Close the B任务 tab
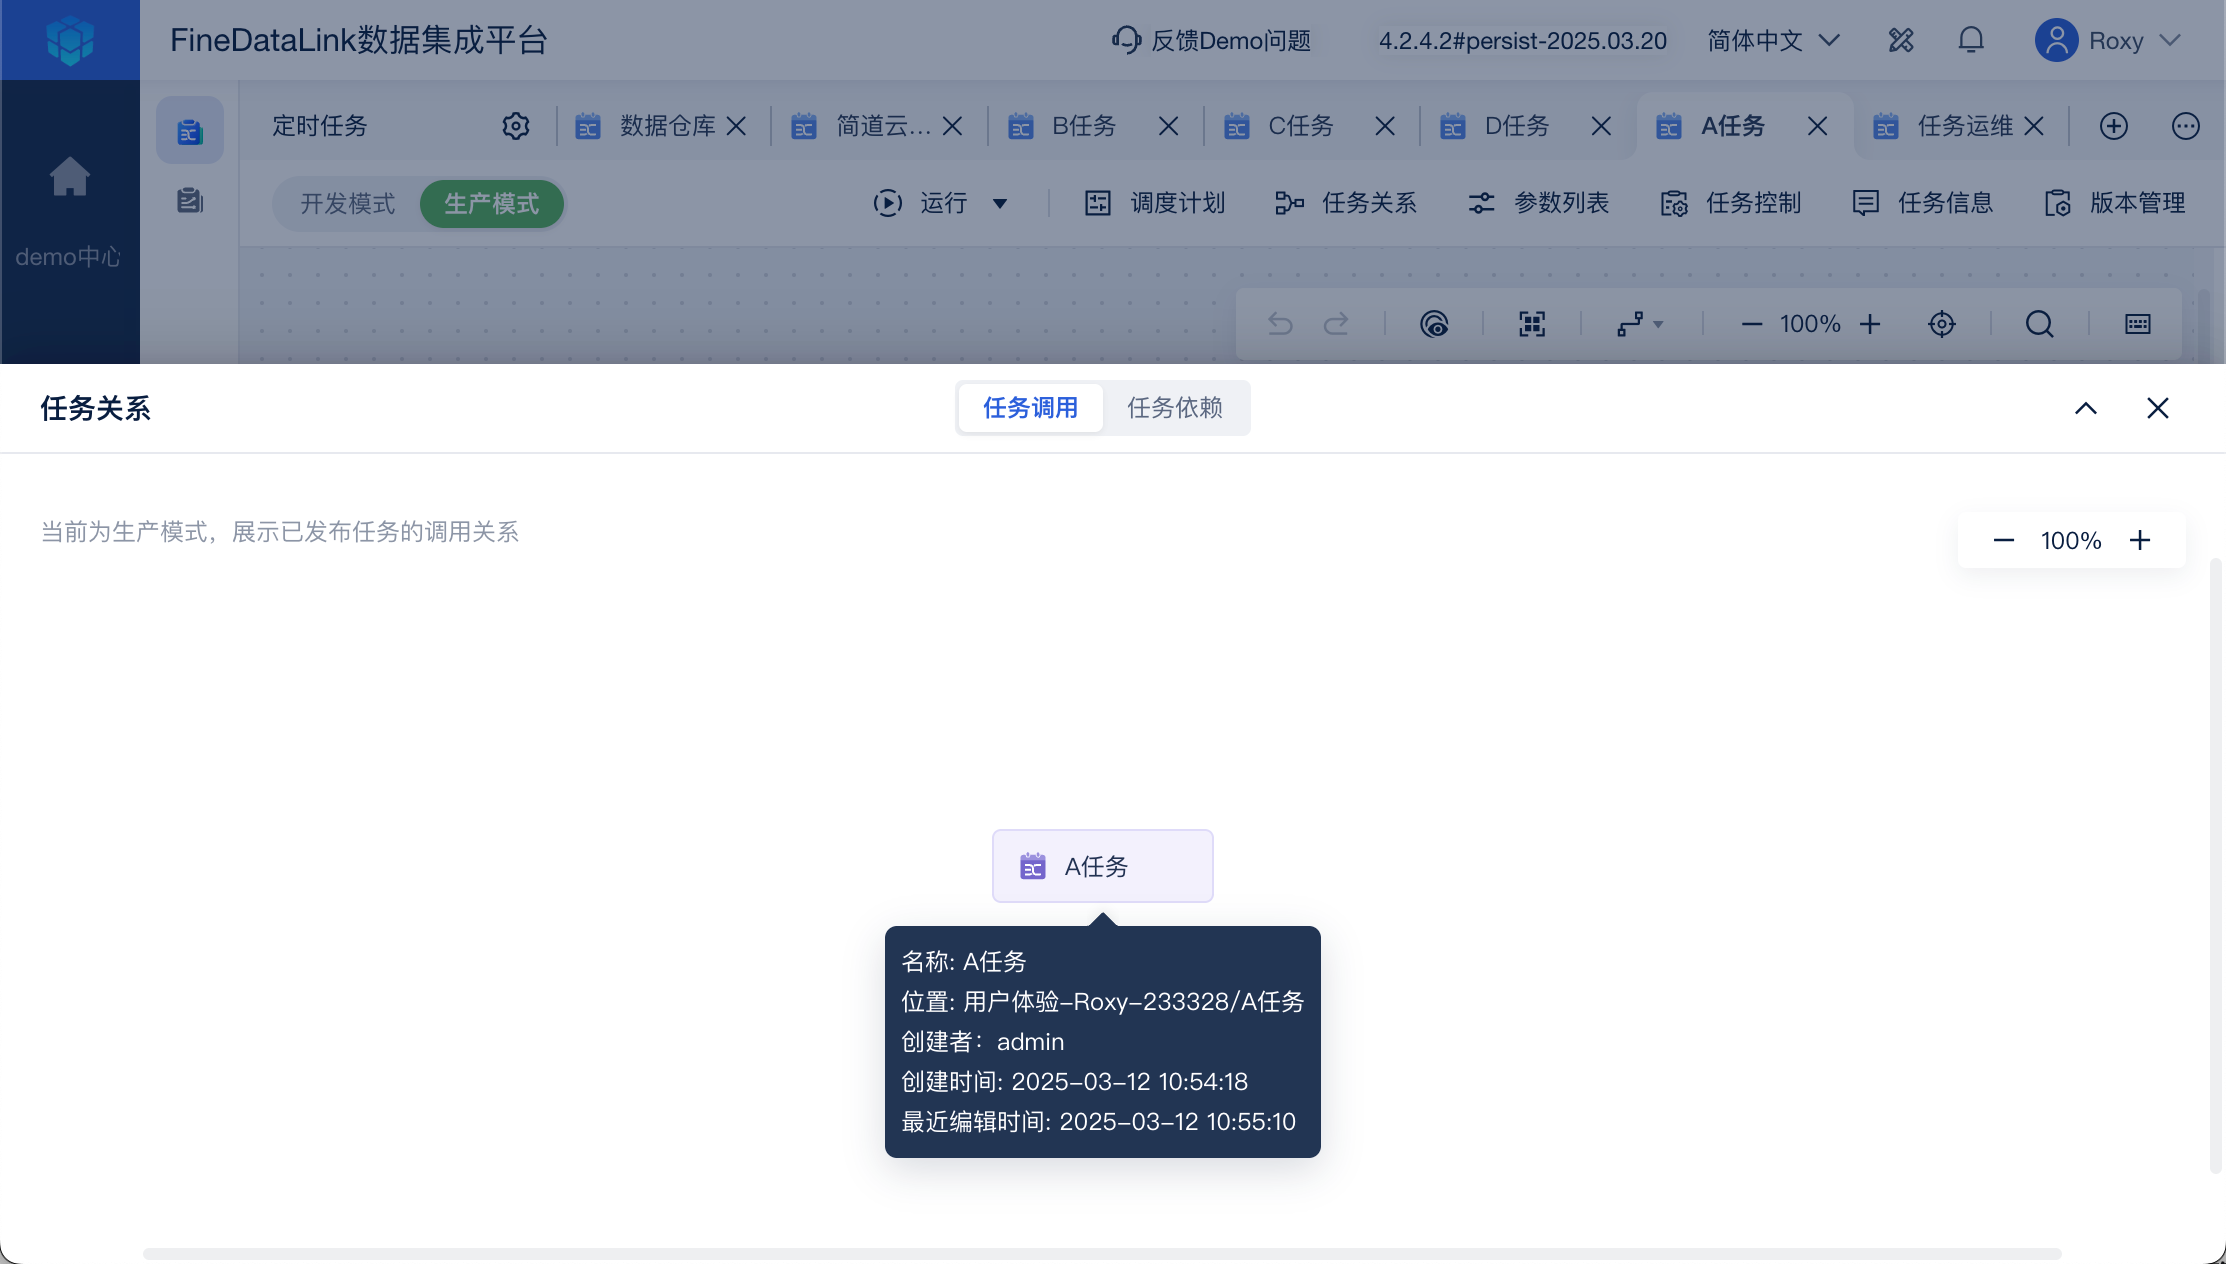Screen dimensions: 2226x1264 (x=1168, y=126)
